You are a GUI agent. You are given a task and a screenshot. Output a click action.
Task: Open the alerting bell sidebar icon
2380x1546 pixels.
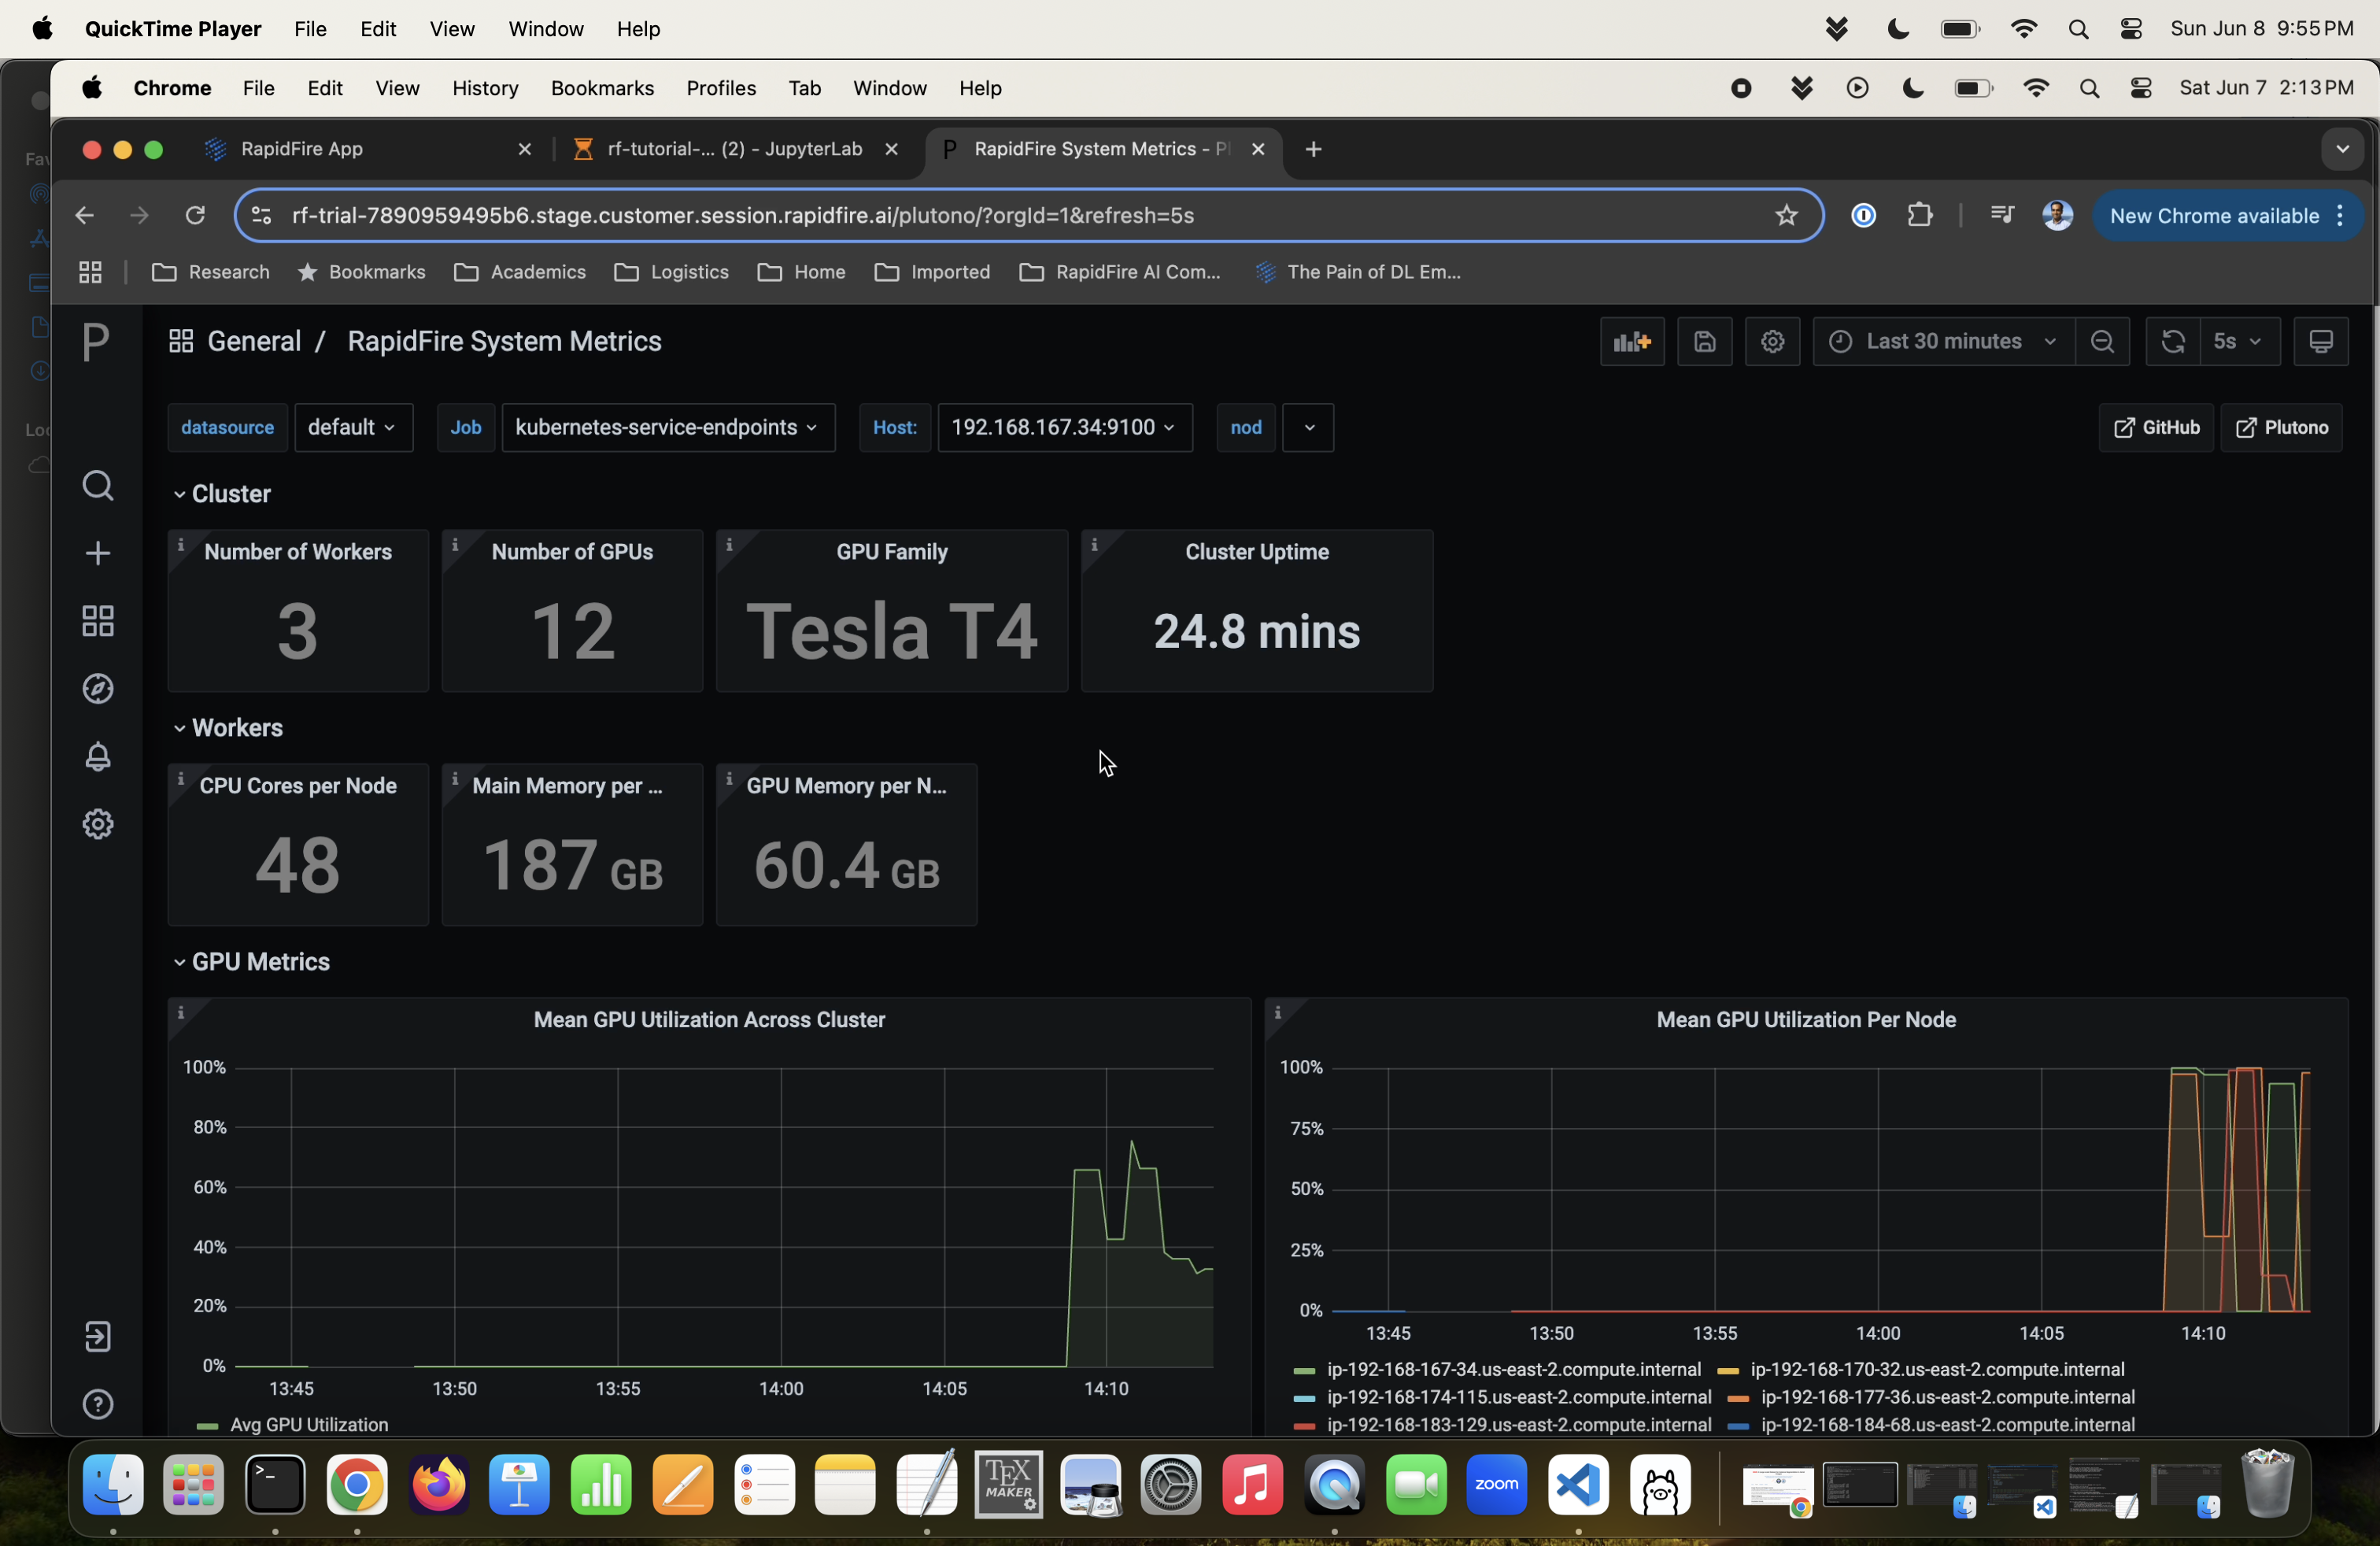pyautogui.click(x=97, y=757)
